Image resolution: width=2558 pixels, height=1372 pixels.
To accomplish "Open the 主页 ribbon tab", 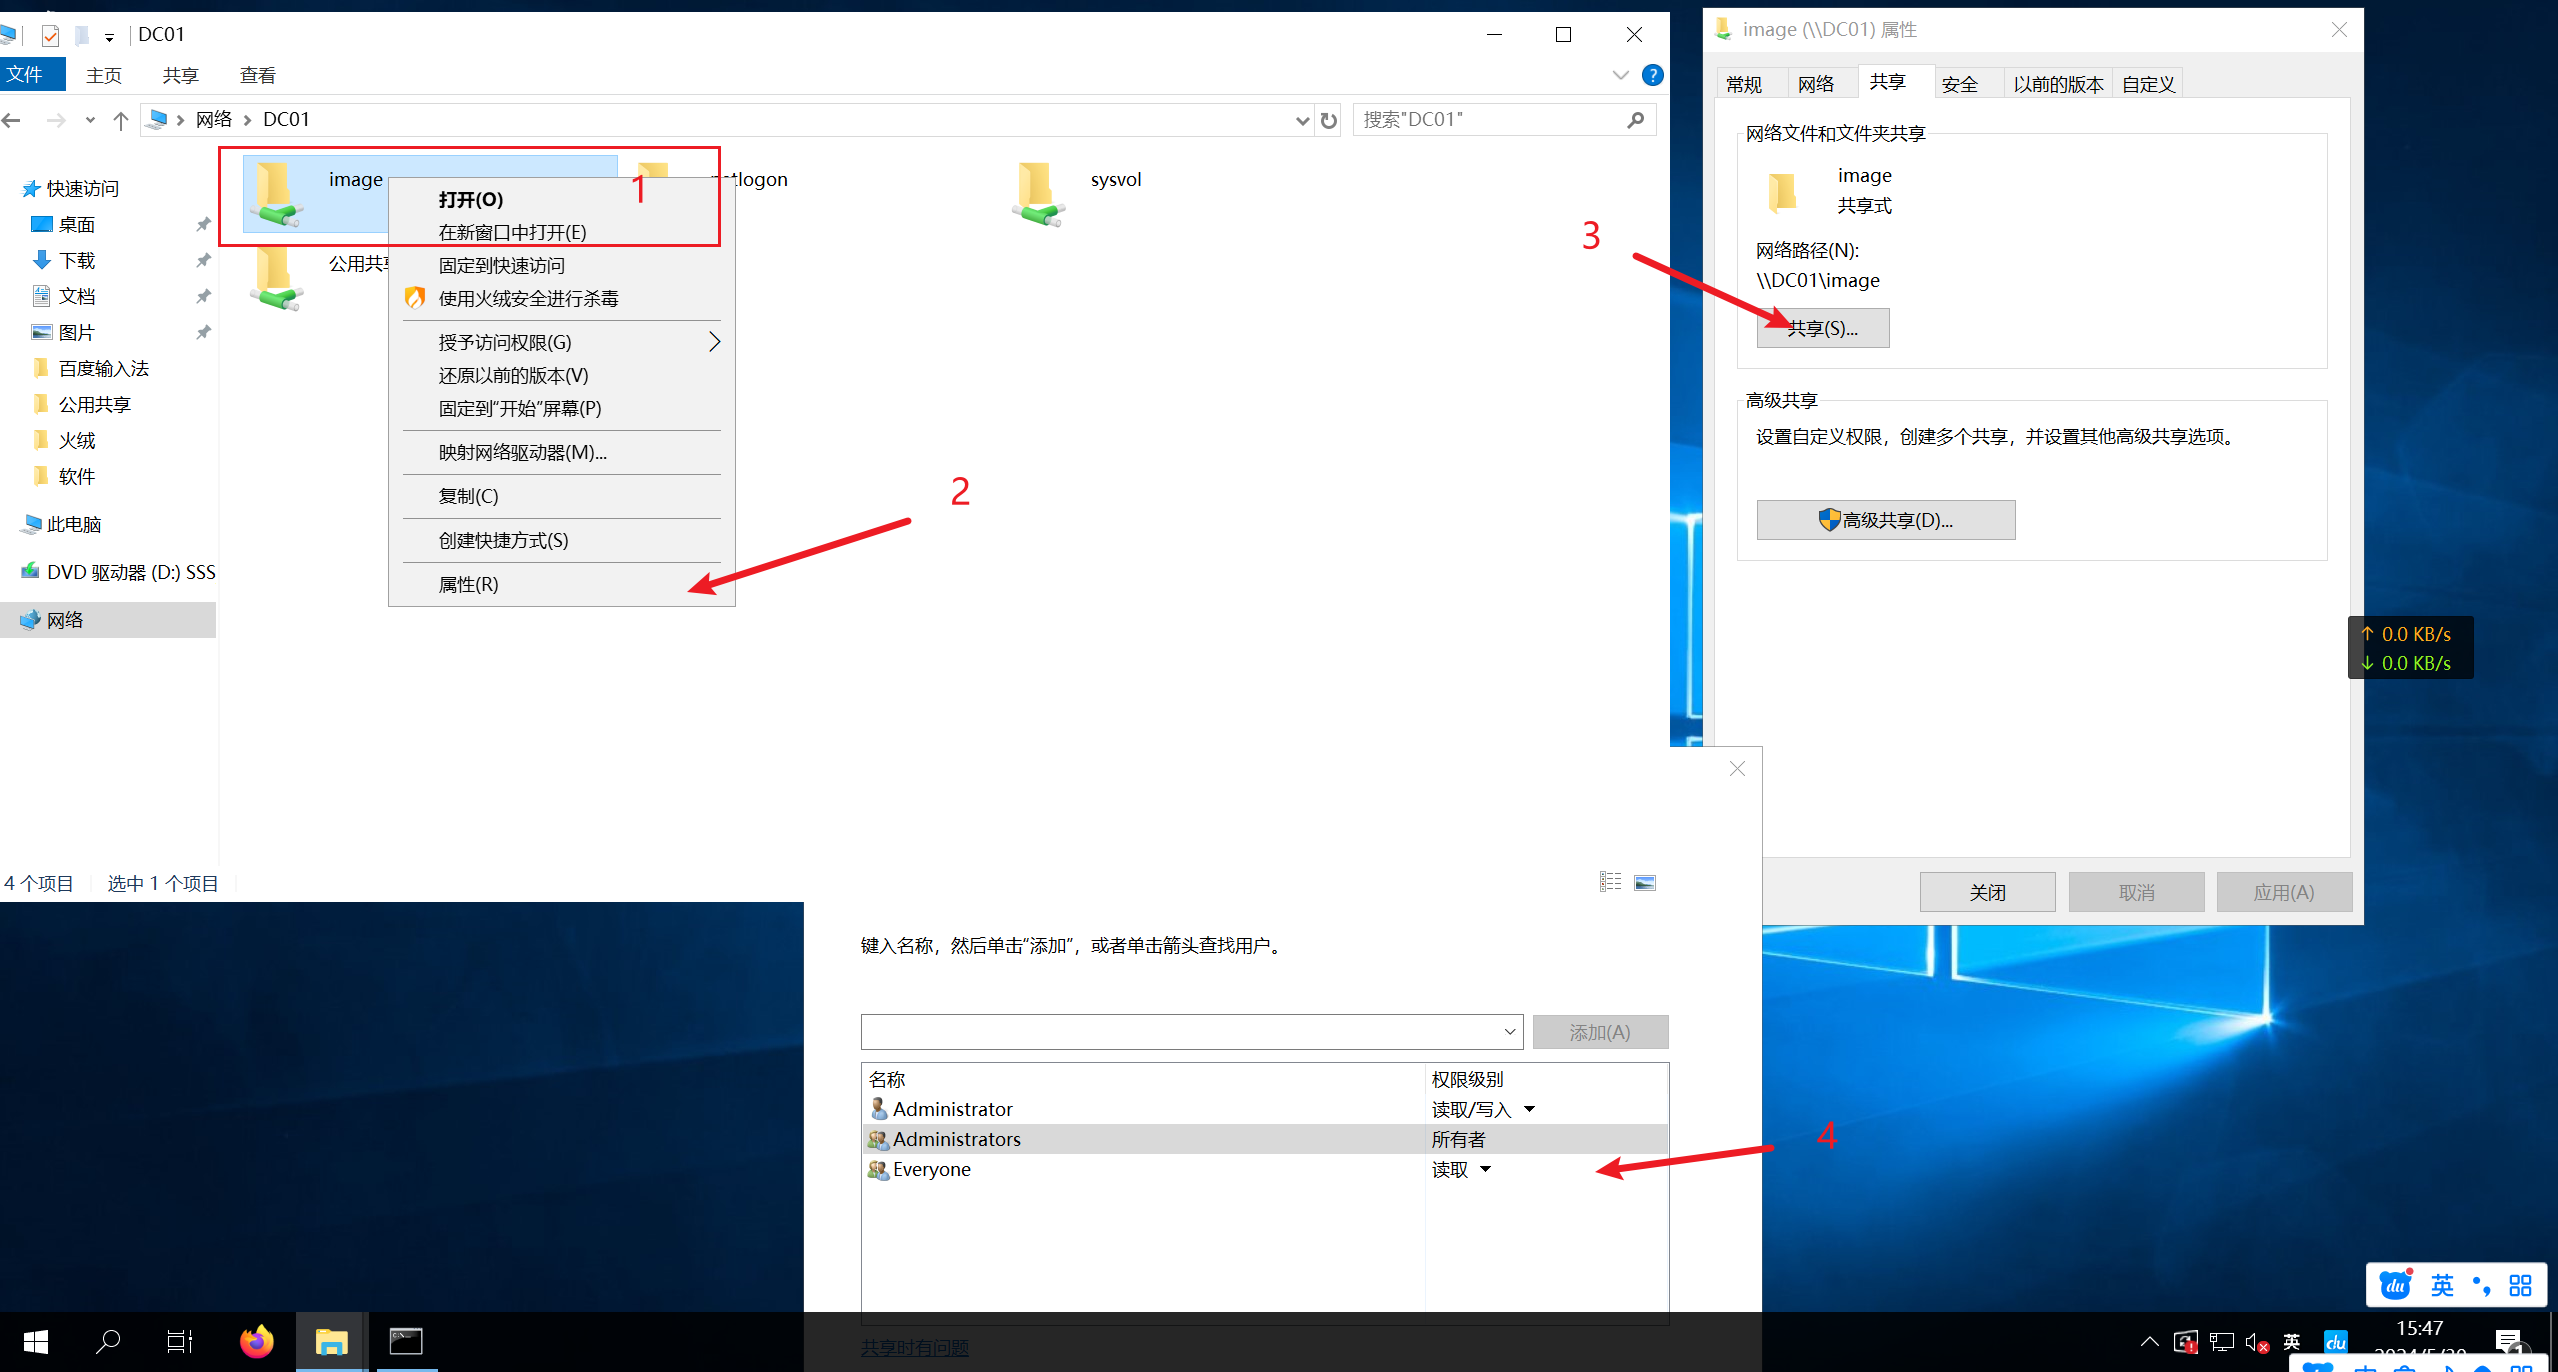I will point(104,75).
